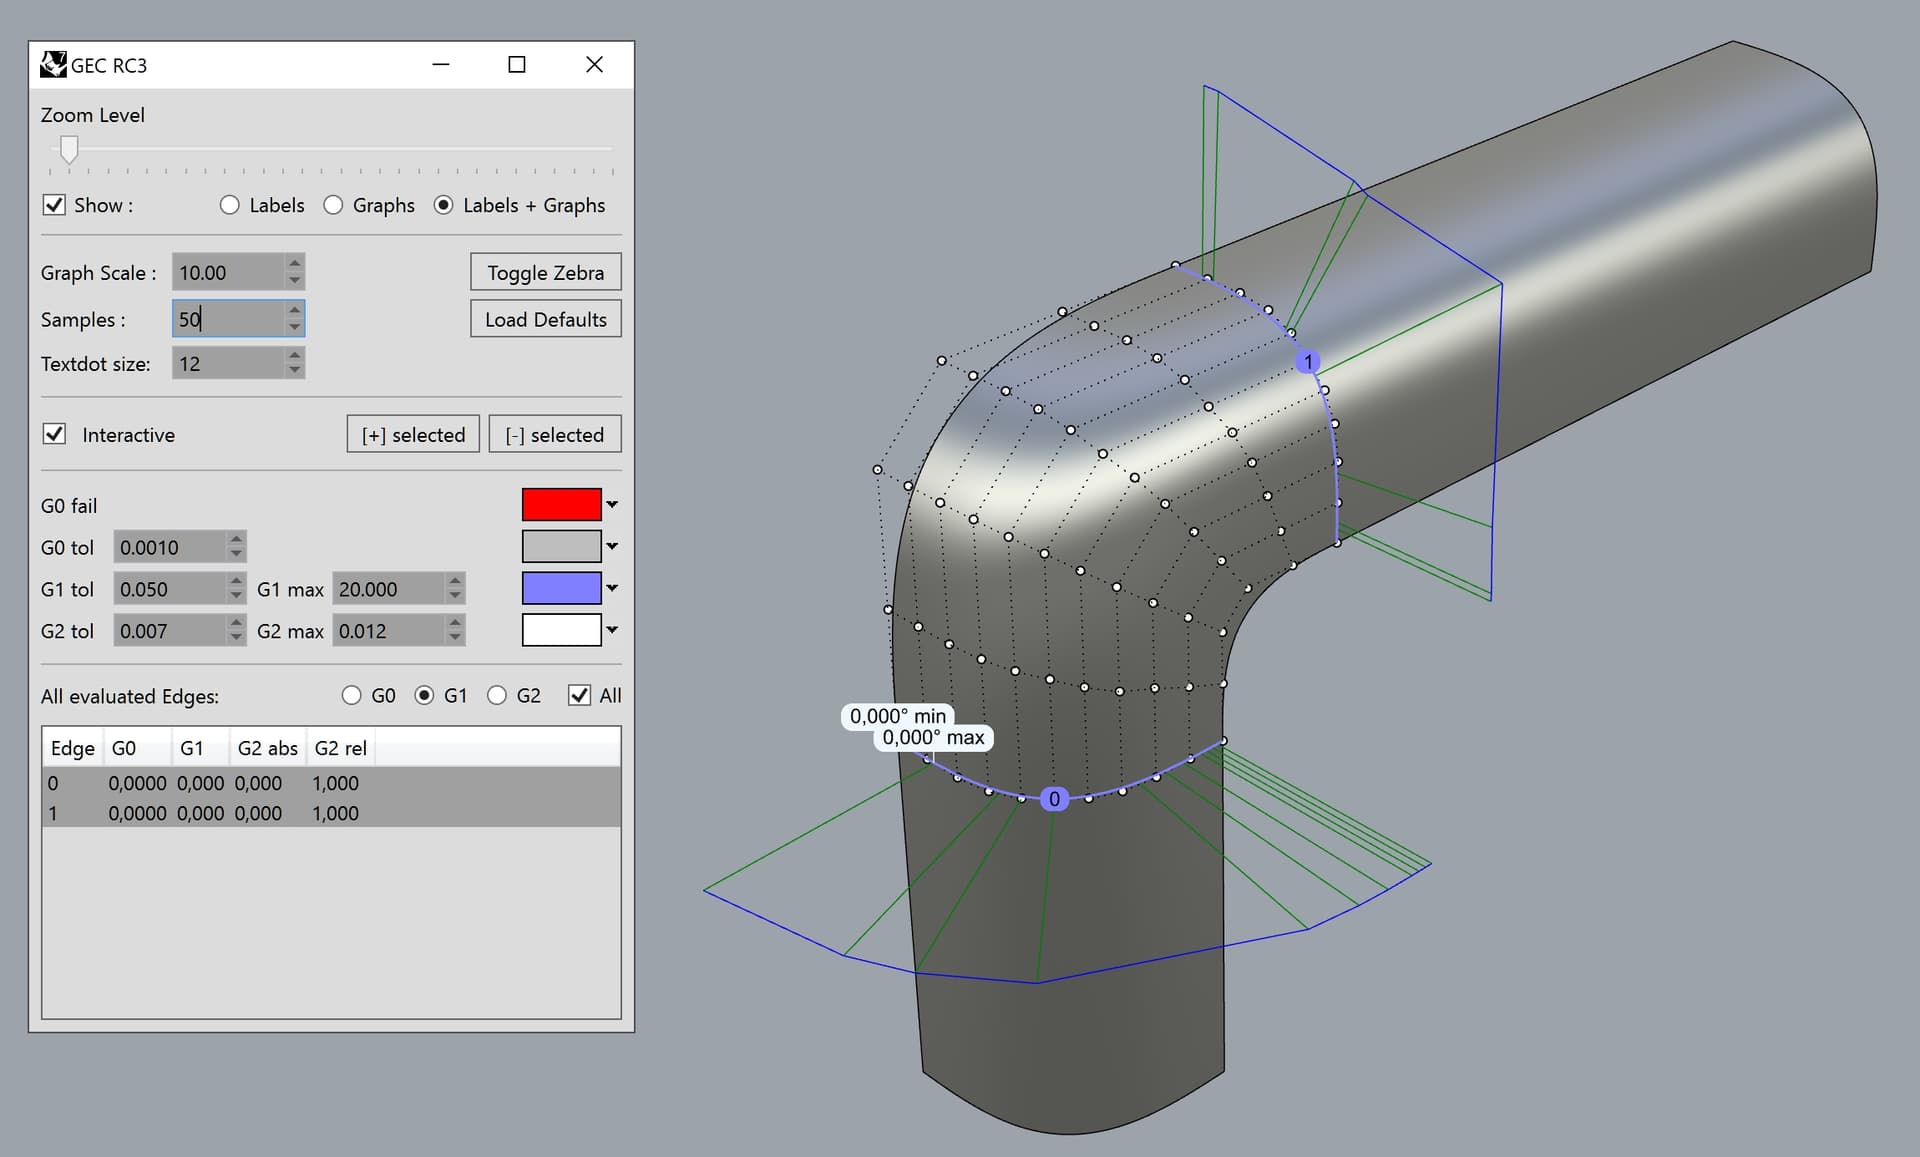Screen dimensions: 1920x1157
Task: Select edge 0 row in table
Action: tap(331, 783)
